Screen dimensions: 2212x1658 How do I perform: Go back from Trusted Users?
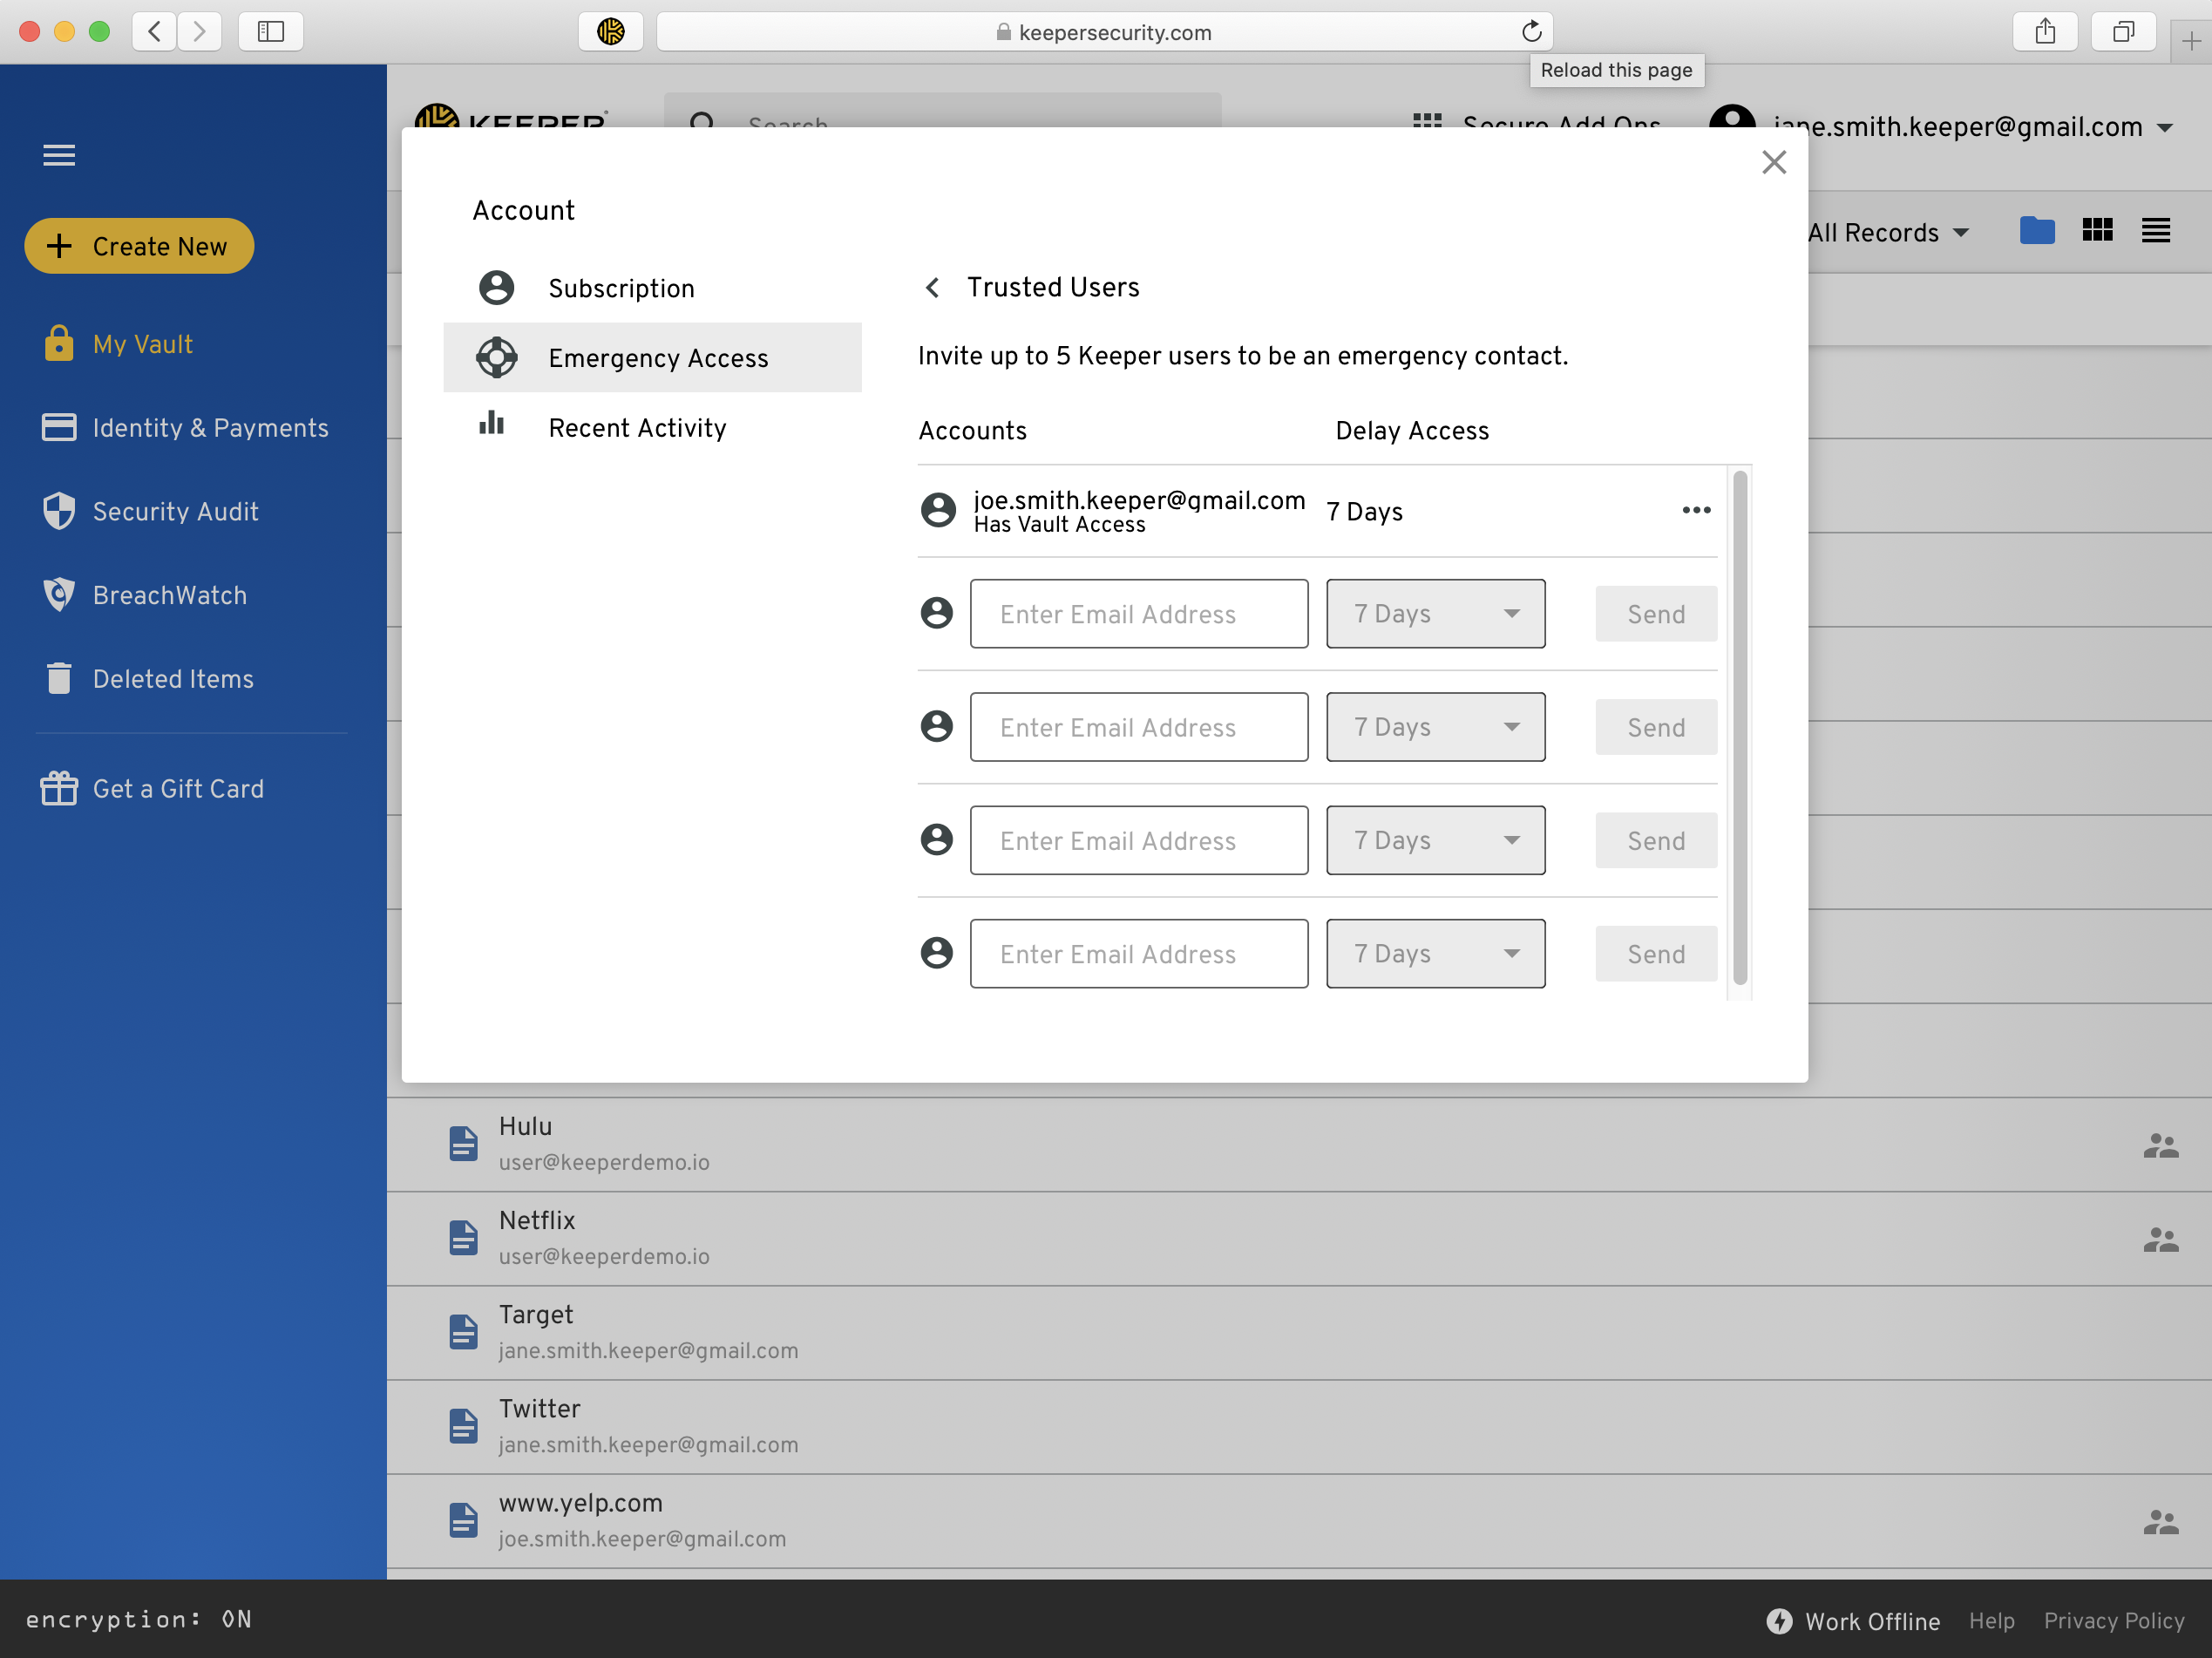932,288
